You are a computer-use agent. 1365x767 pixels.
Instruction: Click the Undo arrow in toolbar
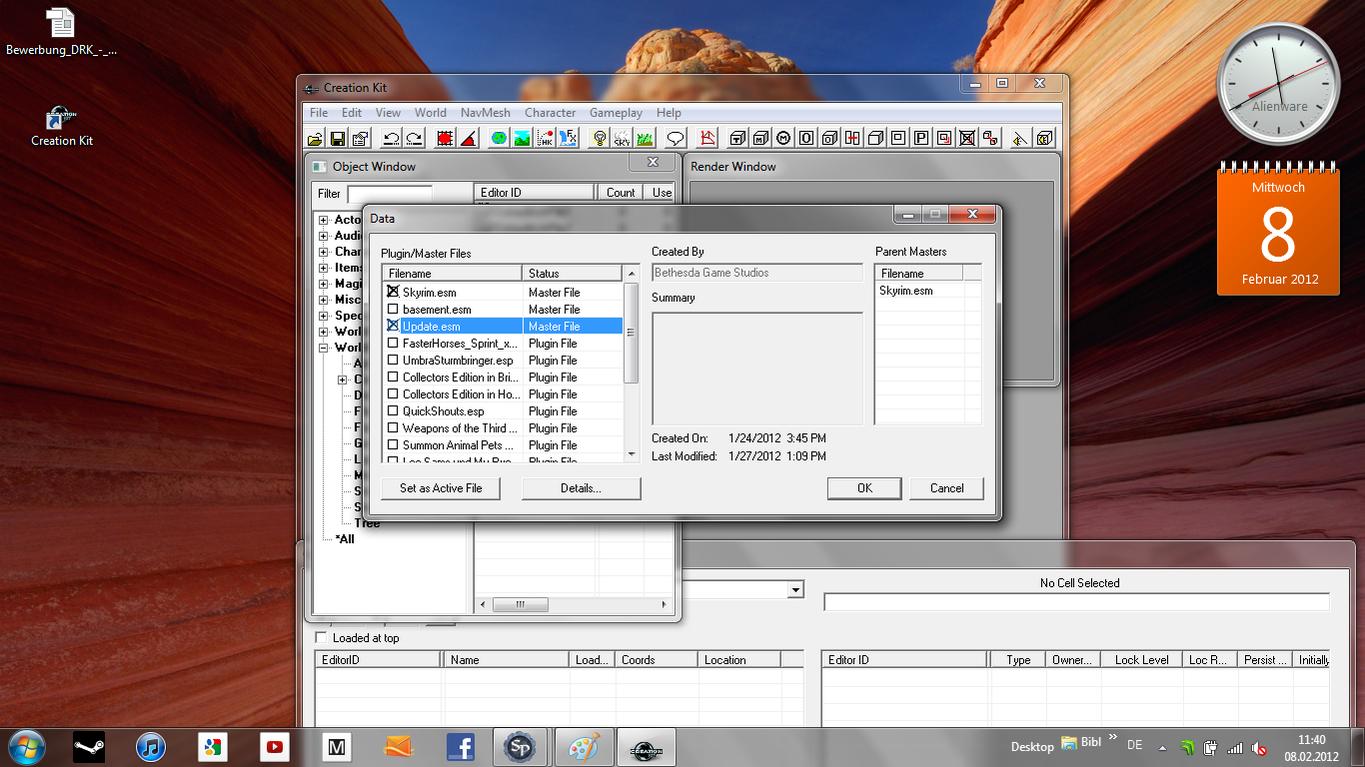(391, 139)
